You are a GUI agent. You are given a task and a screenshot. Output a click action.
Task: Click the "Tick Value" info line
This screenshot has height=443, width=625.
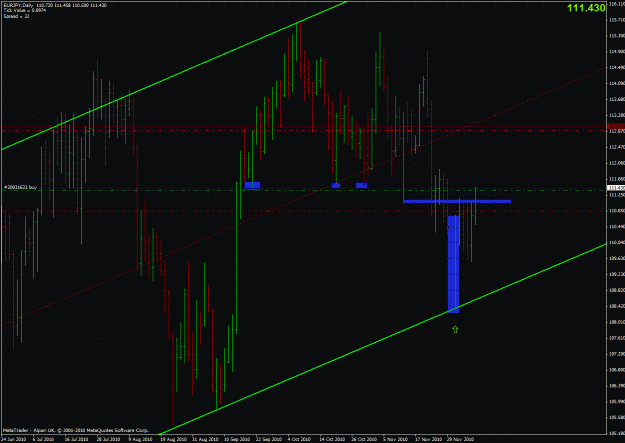(x=24, y=10)
